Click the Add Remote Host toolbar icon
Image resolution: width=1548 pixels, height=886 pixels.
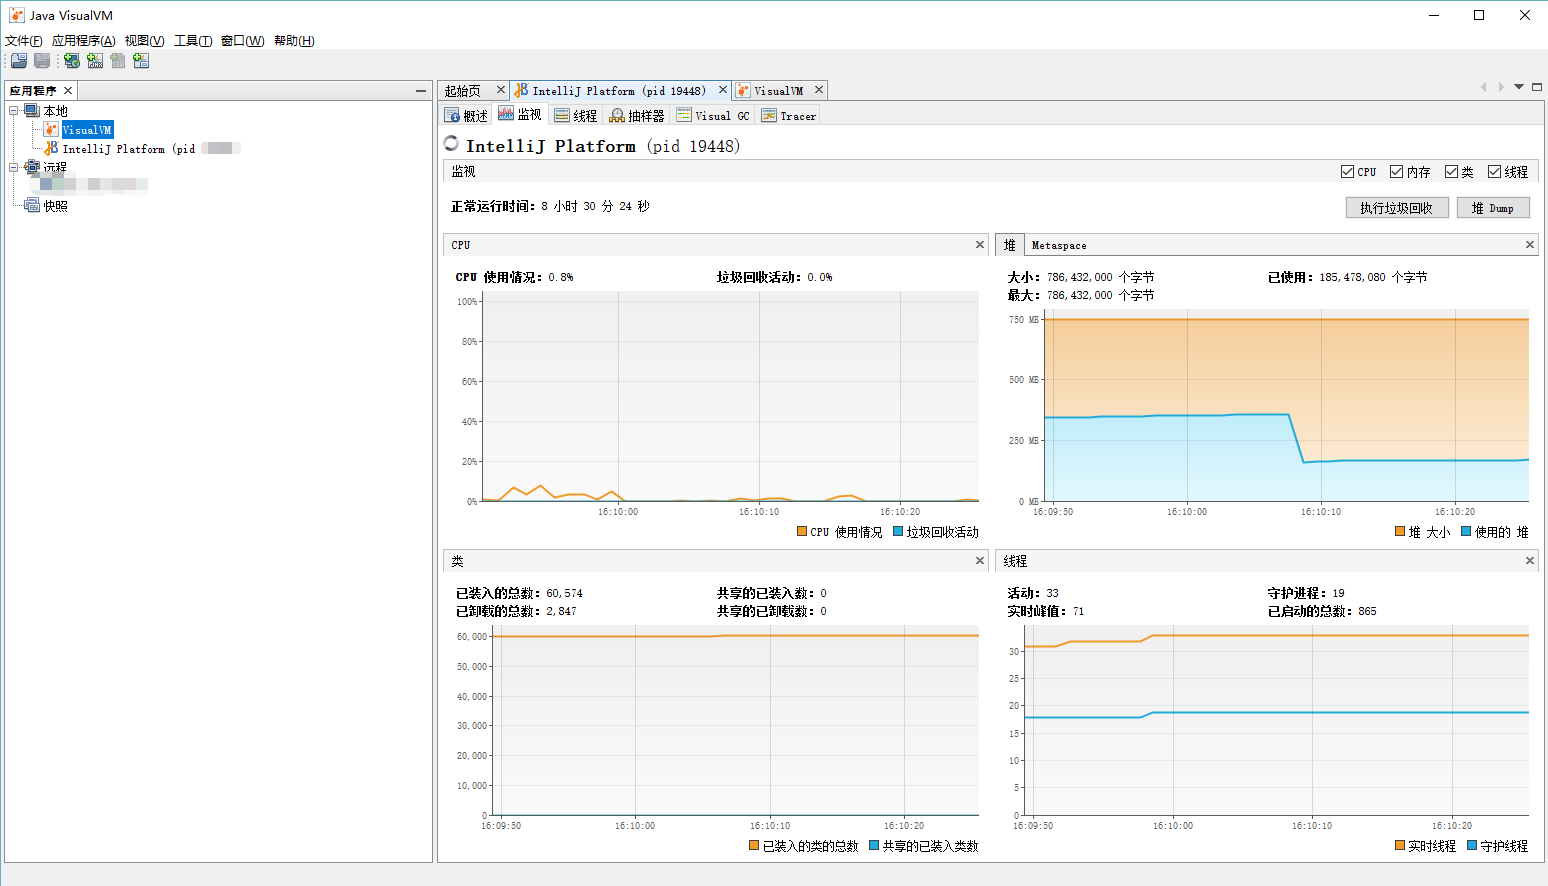pos(72,61)
